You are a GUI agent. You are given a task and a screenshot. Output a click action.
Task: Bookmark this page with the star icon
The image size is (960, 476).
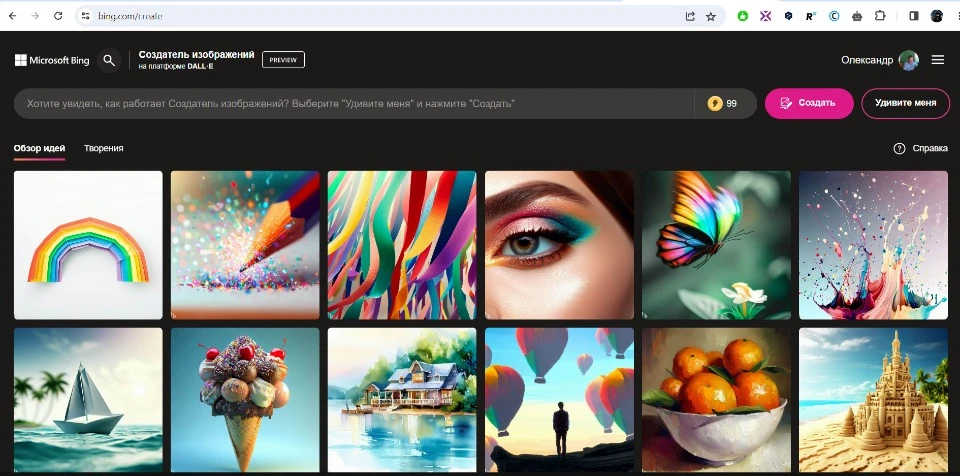(711, 16)
